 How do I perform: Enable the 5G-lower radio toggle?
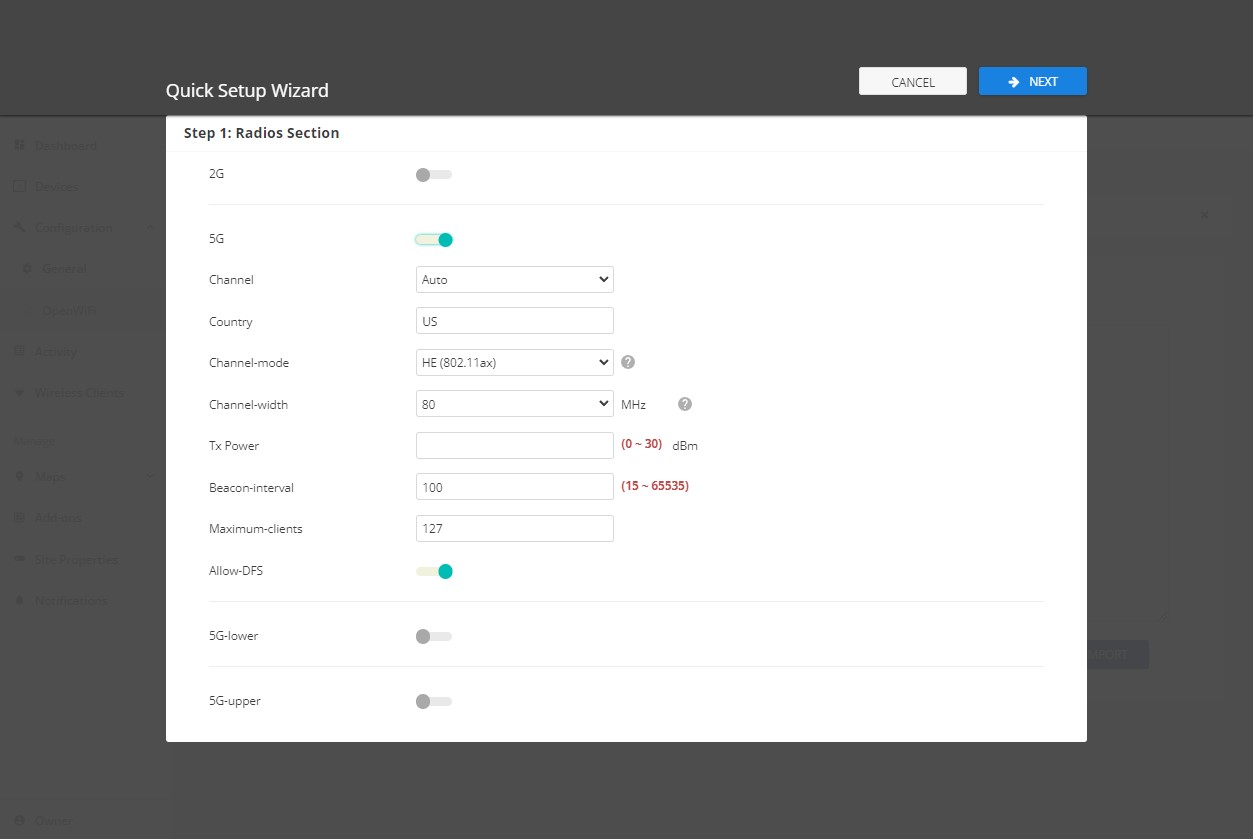click(x=434, y=636)
